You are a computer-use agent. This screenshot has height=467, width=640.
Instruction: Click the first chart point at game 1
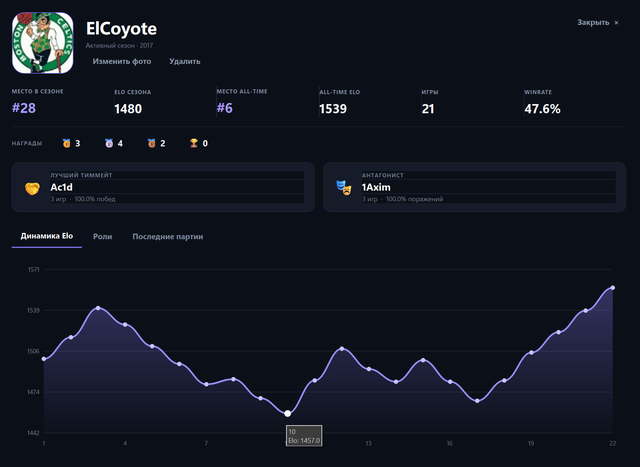coord(44,359)
